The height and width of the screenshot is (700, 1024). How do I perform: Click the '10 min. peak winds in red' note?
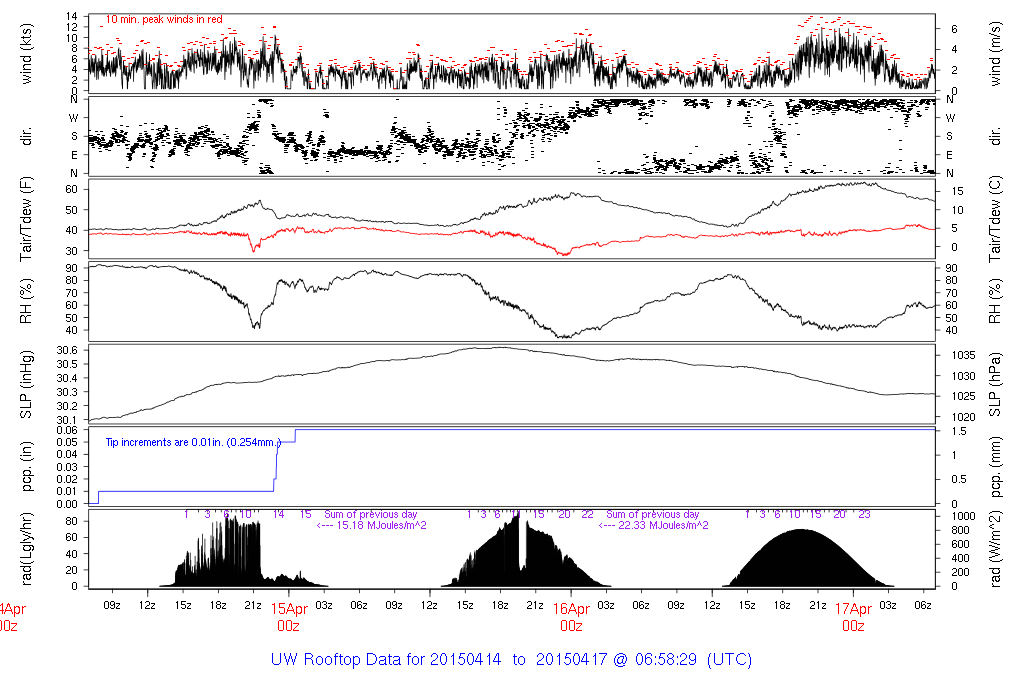[164, 20]
